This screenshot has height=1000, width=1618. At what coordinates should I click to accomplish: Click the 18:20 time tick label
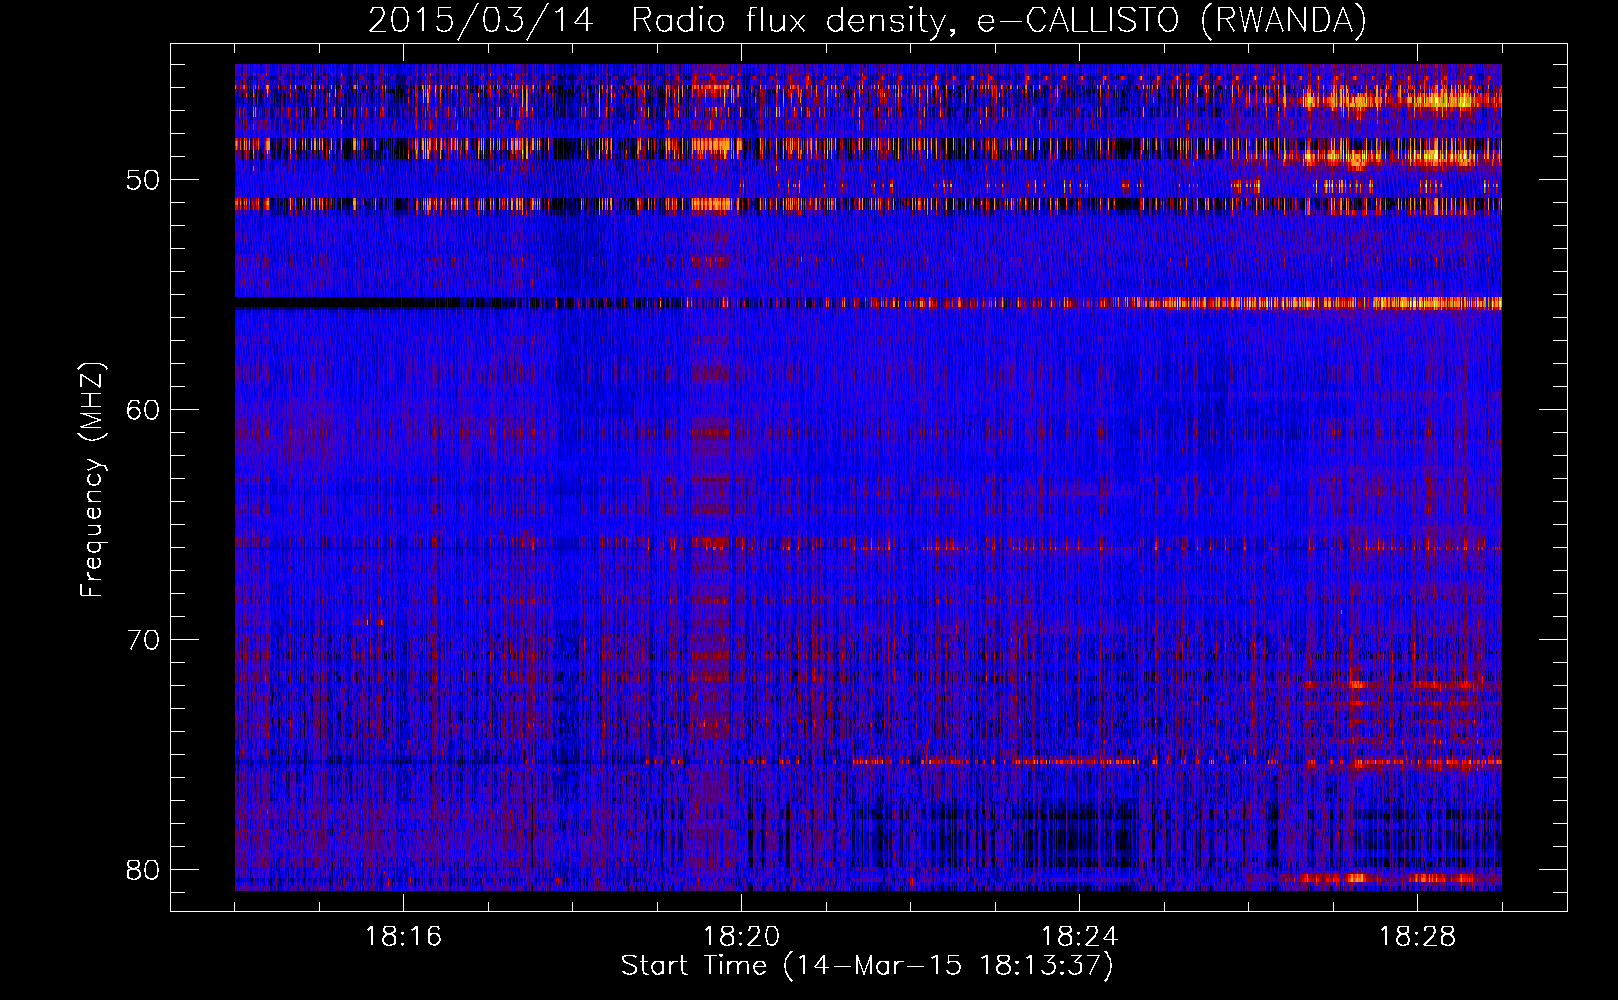coord(741,937)
